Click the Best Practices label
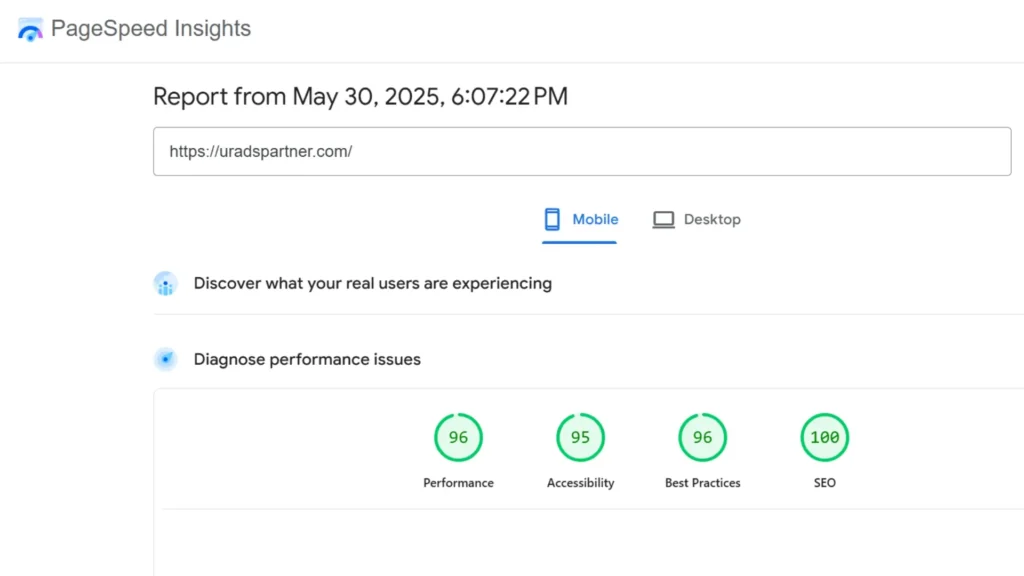The image size is (1024, 576). pyautogui.click(x=703, y=483)
